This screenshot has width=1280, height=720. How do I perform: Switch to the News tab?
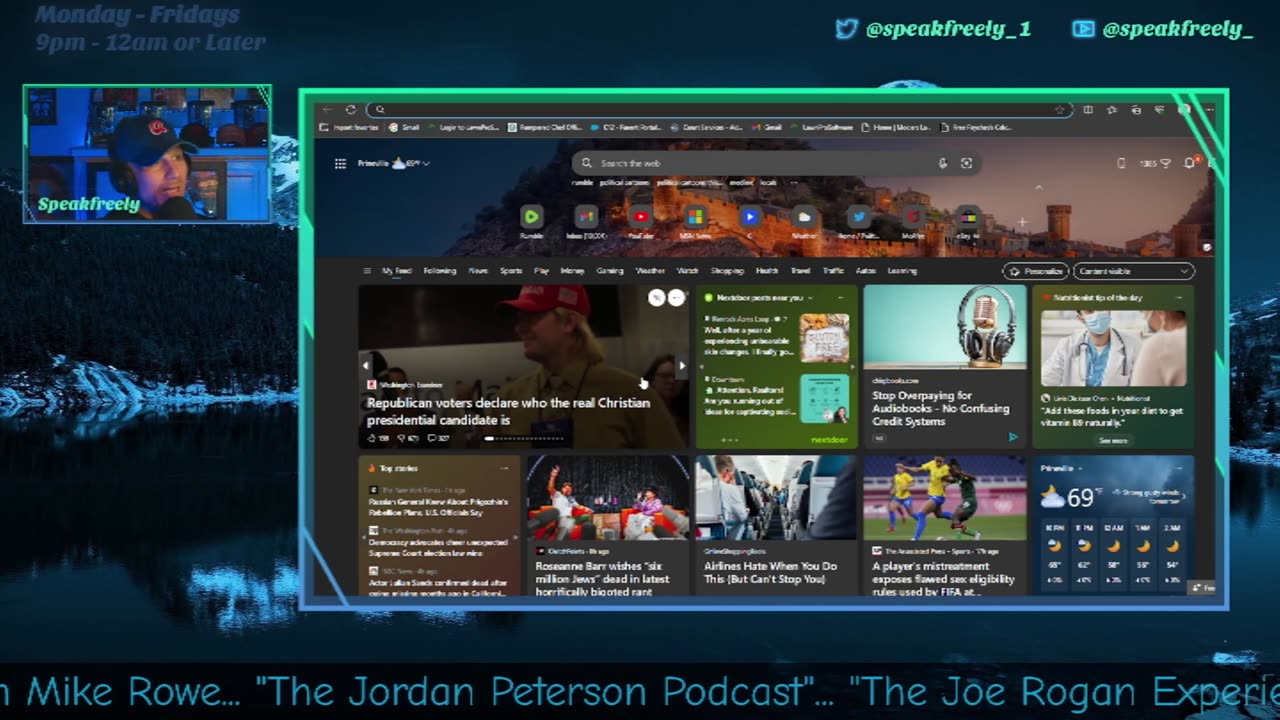[x=478, y=271]
